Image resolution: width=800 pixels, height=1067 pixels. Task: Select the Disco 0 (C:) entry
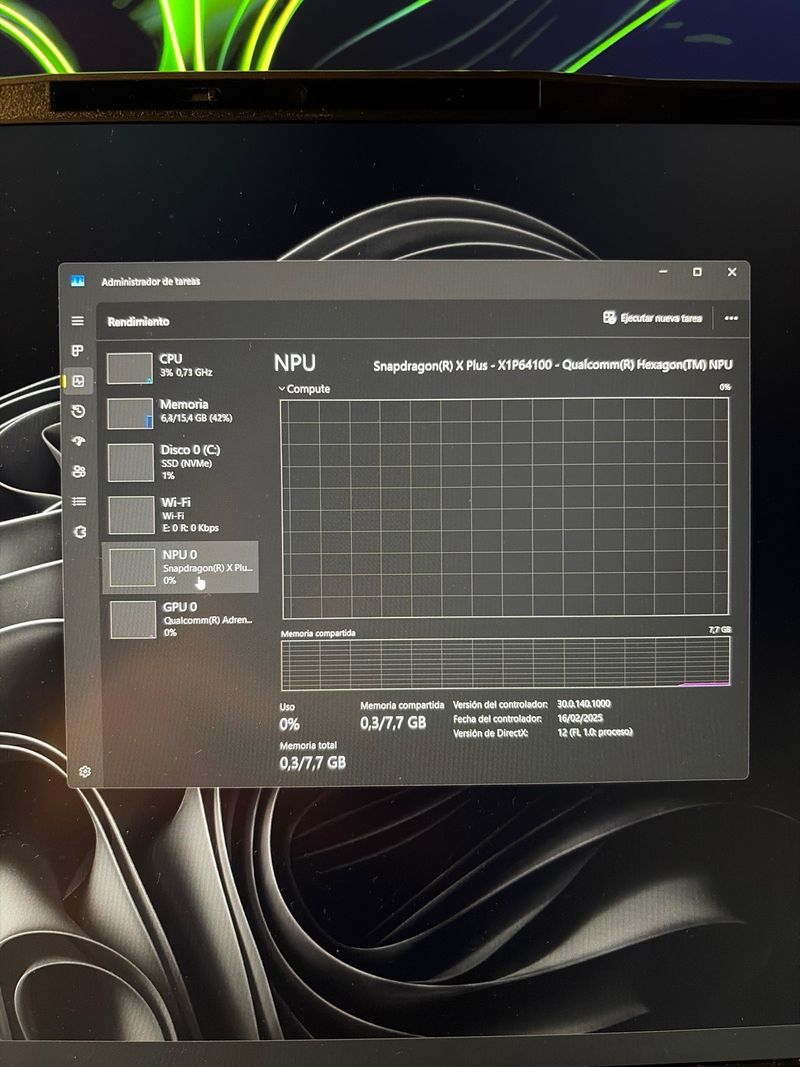point(180,462)
